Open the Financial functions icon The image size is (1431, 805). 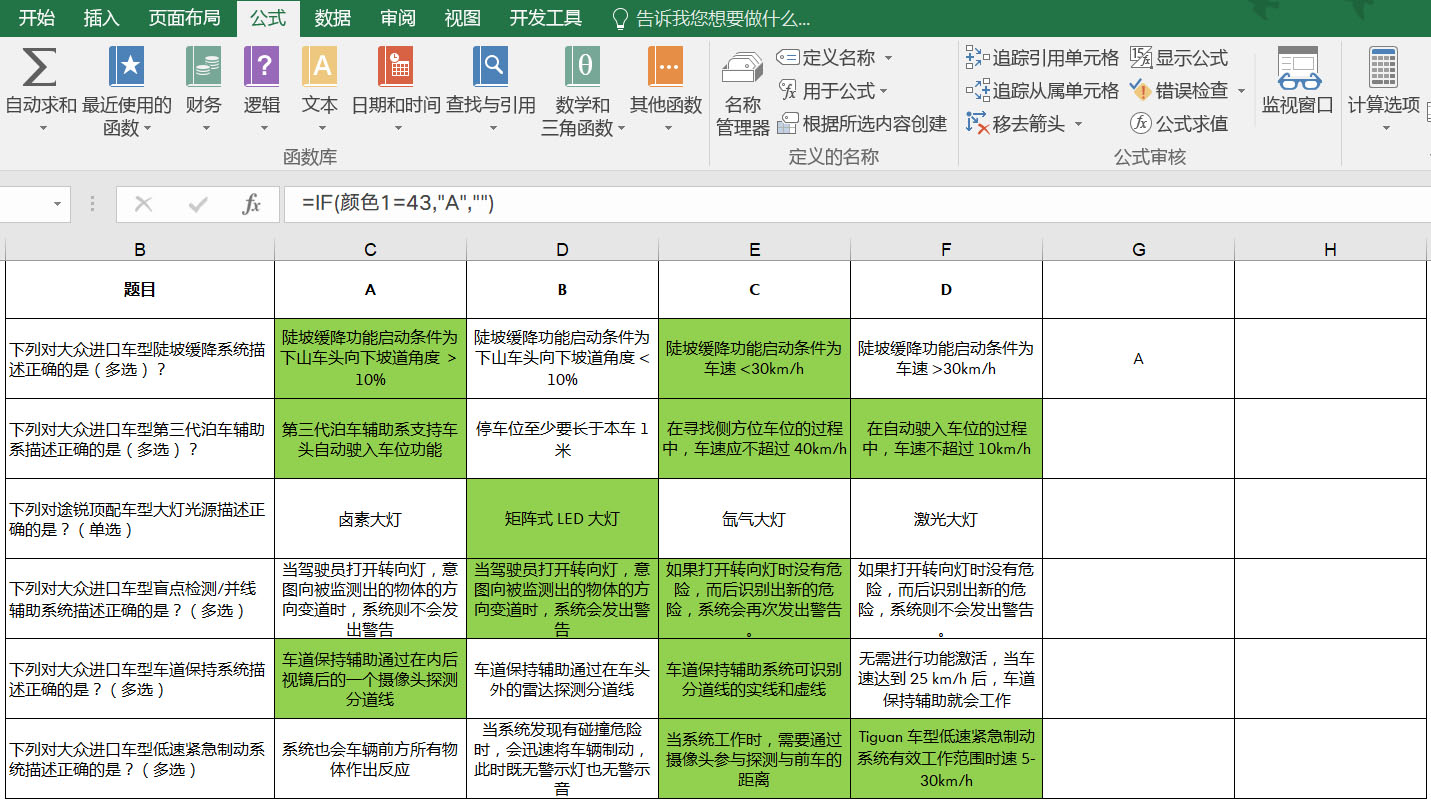204,68
